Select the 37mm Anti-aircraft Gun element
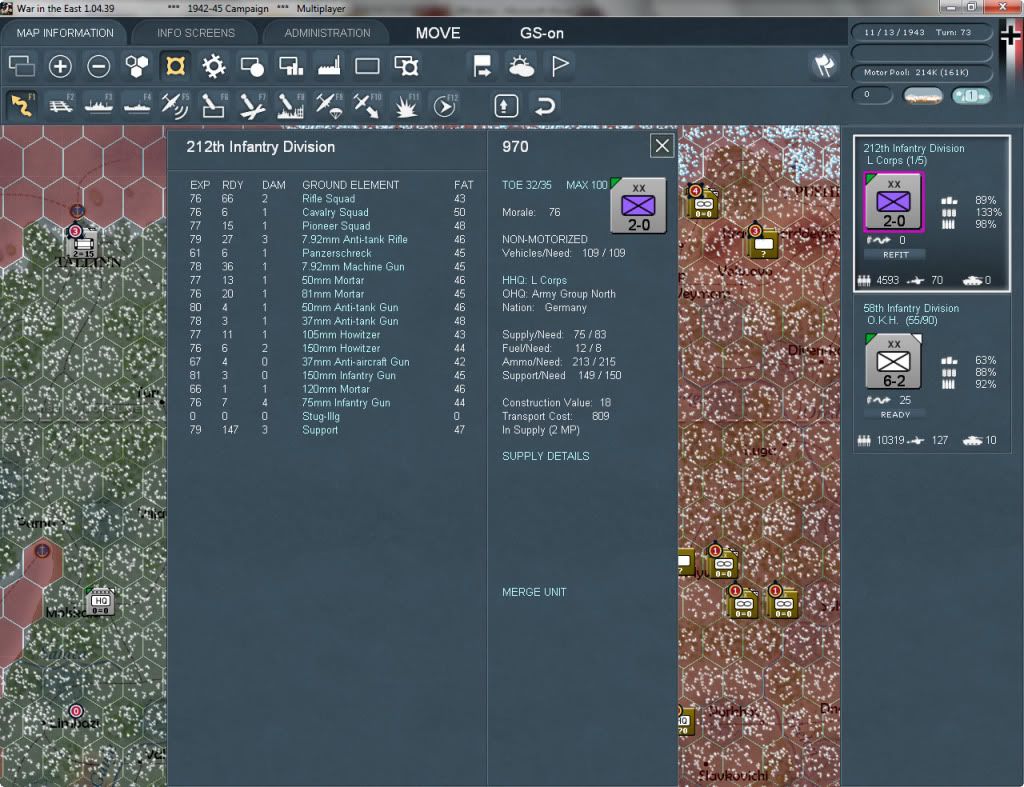 coord(355,362)
